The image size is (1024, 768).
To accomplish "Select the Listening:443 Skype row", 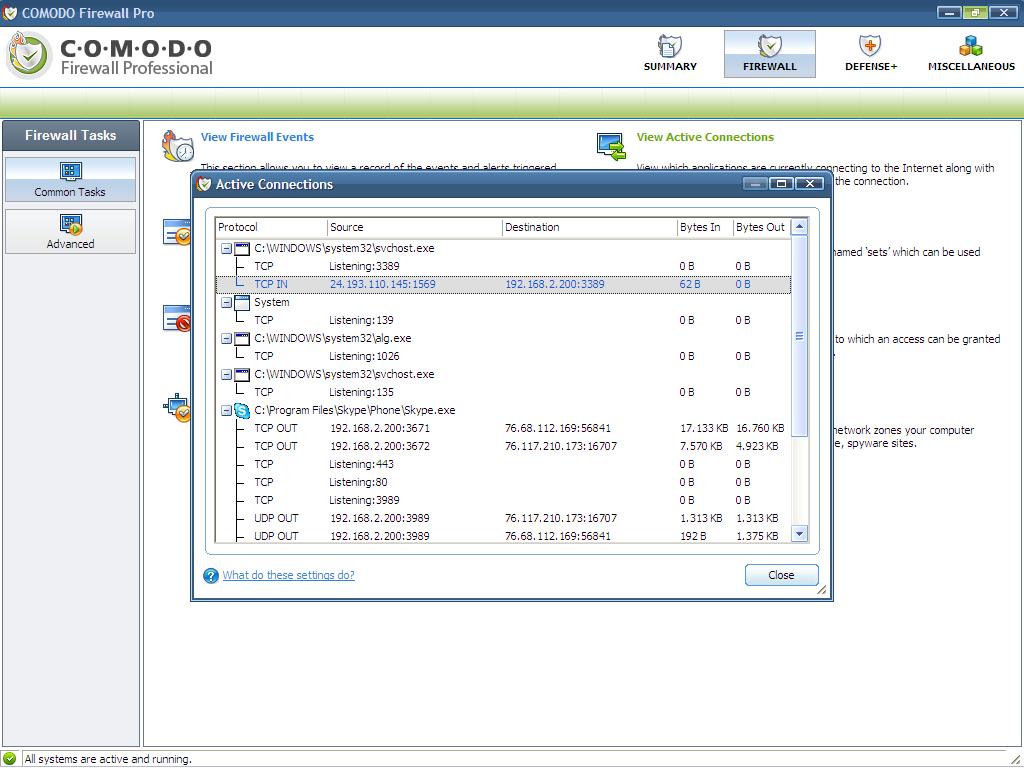I will [x=503, y=464].
